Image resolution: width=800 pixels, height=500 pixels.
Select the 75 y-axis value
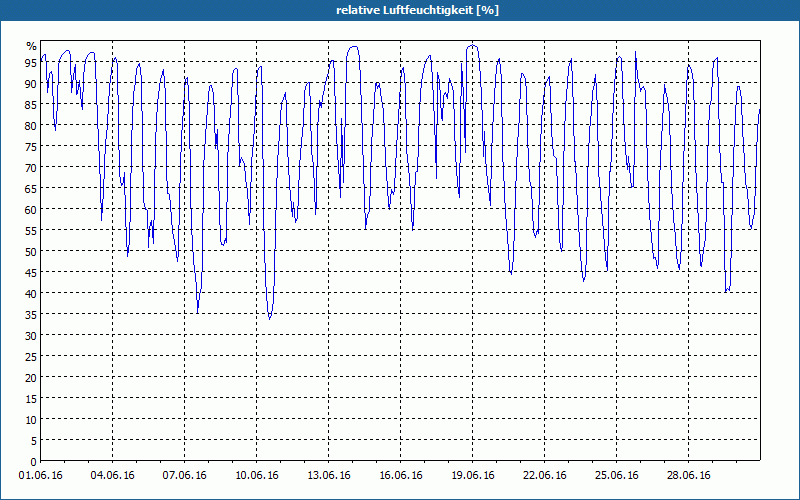pos(31,146)
